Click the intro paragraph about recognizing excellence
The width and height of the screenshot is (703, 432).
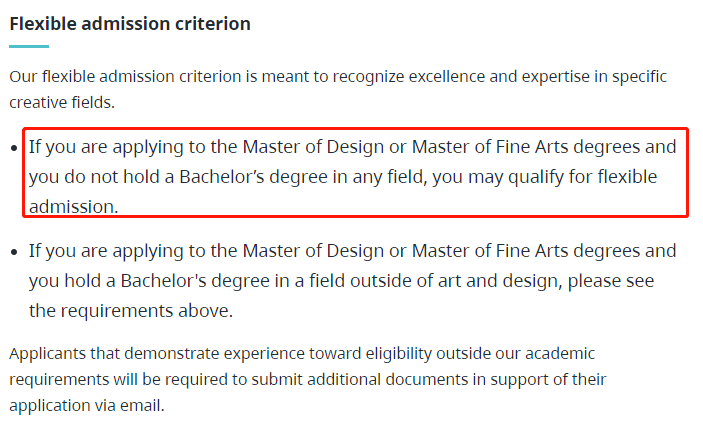pyautogui.click(x=338, y=89)
